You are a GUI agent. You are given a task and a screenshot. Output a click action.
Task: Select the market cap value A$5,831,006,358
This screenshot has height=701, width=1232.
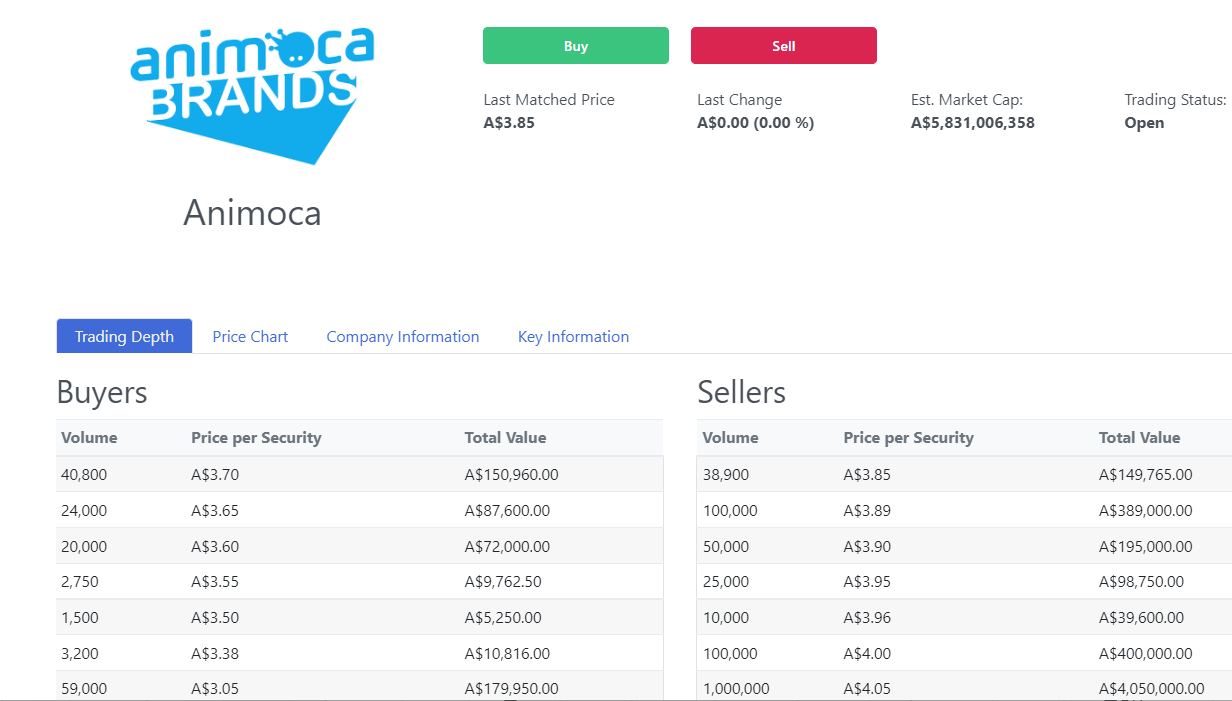tap(973, 123)
